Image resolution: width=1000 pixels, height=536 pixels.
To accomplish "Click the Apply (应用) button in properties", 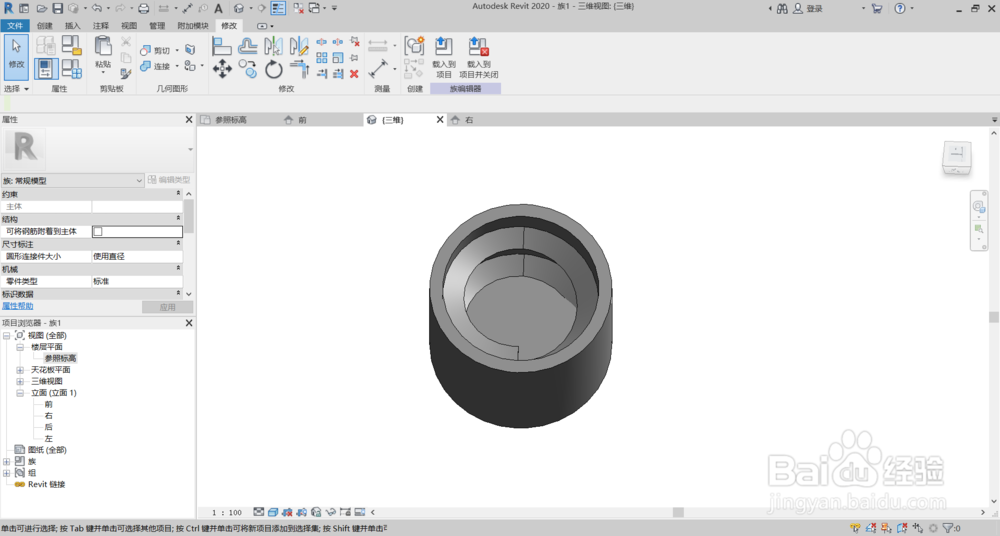I will click(x=167, y=307).
